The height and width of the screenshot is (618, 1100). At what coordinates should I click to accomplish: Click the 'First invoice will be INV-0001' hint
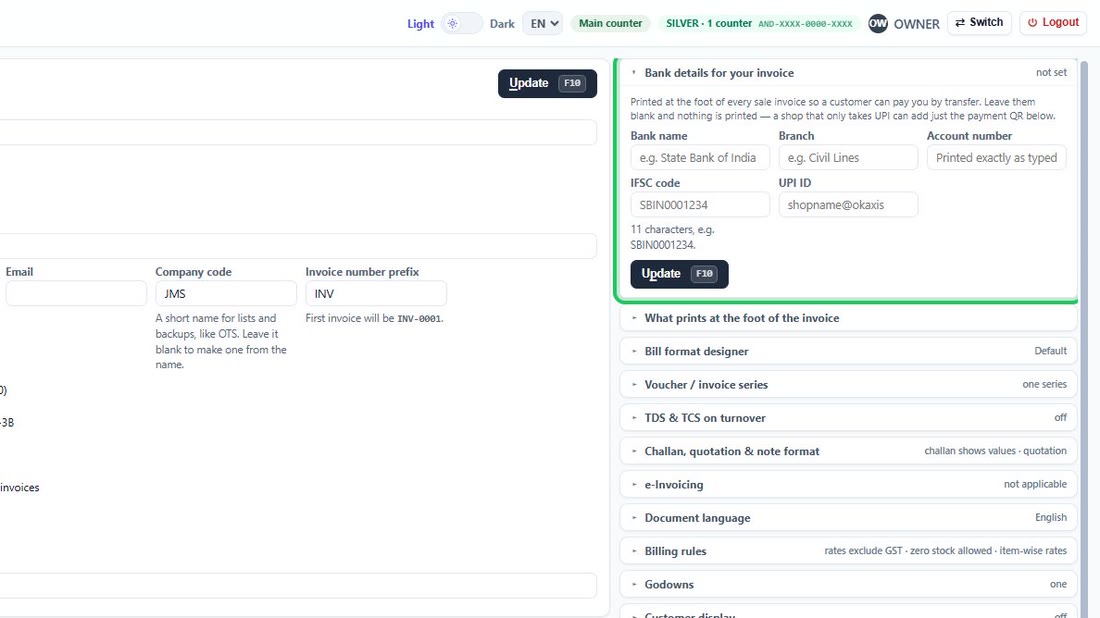375,318
